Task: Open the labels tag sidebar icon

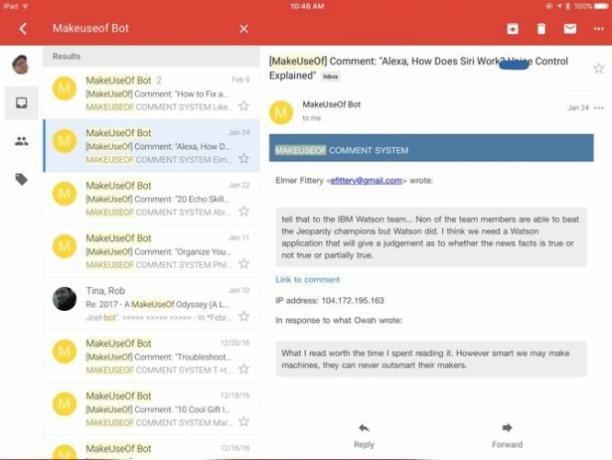Action: pos(21,179)
